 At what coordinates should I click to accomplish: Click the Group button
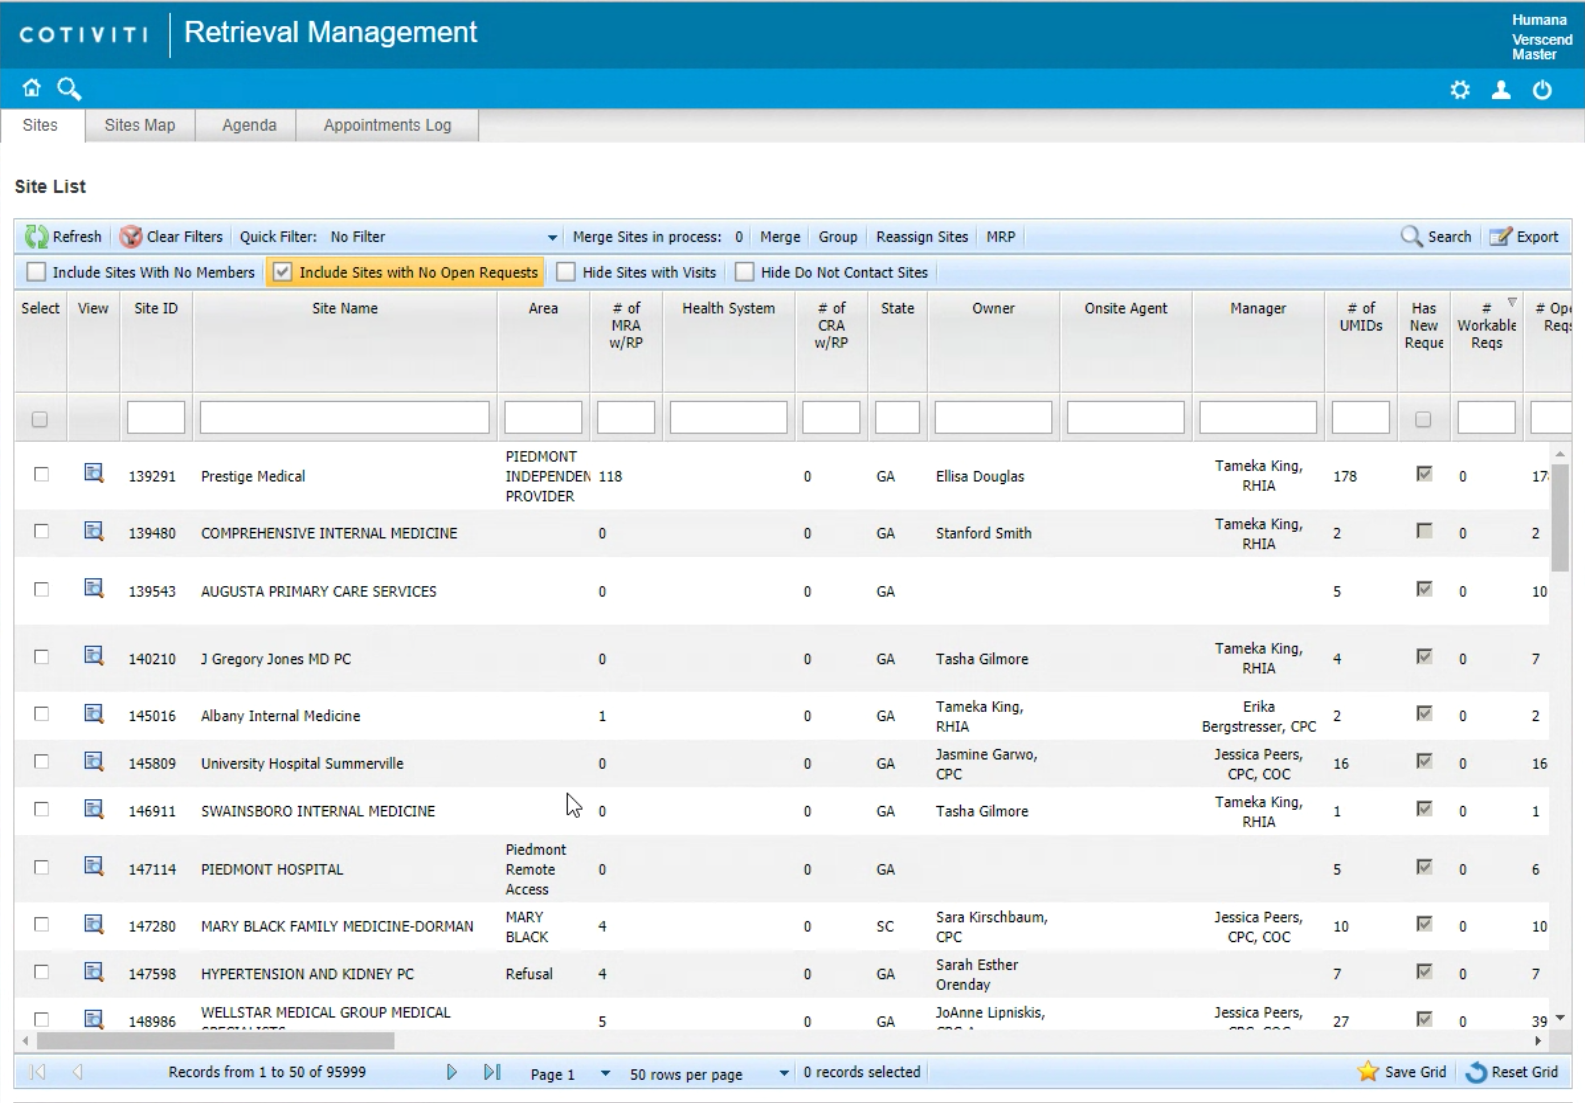pos(838,237)
